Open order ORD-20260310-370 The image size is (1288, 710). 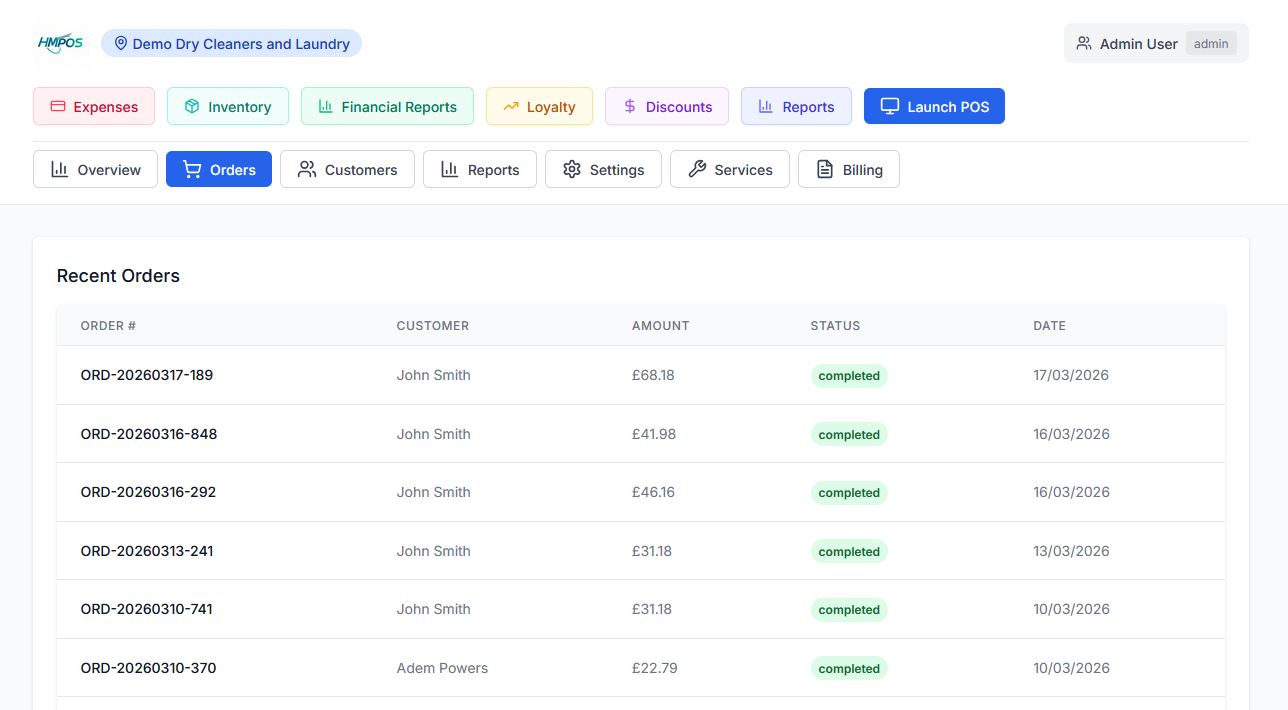pyautogui.click(x=148, y=668)
